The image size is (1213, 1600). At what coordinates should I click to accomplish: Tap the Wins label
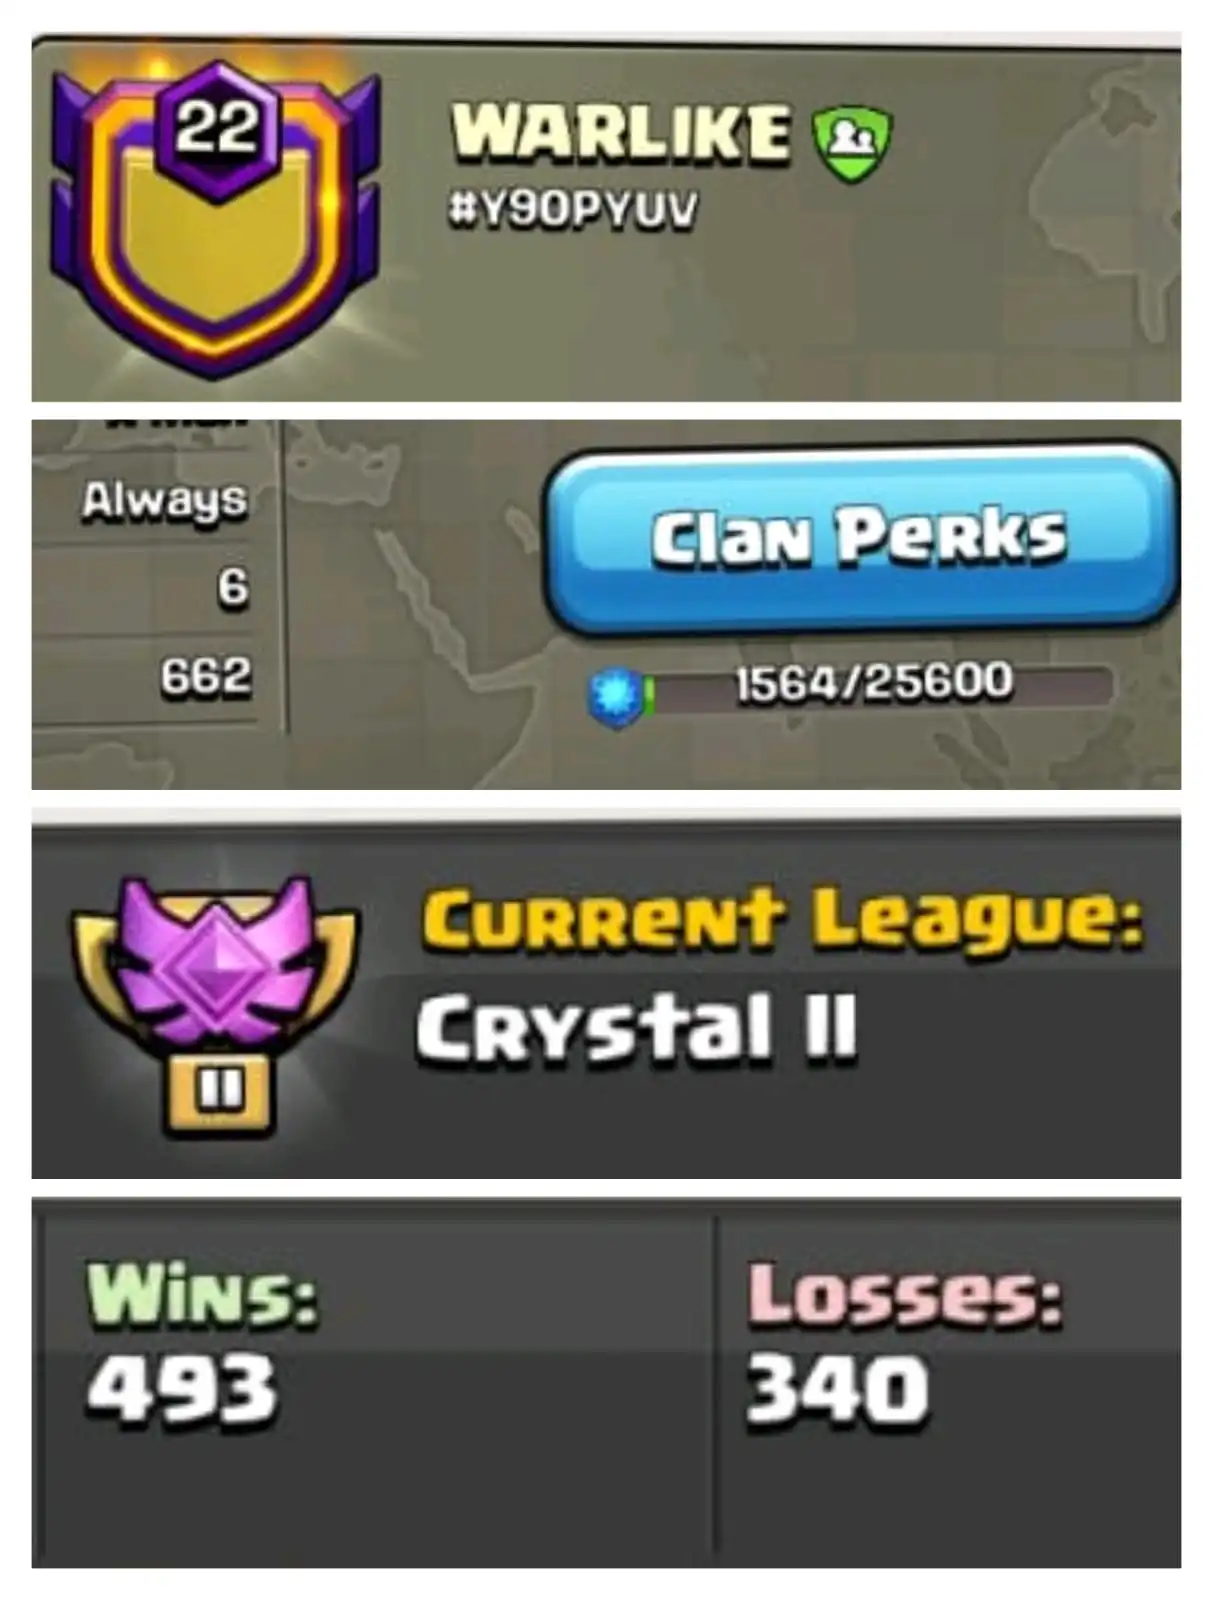[202, 1294]
